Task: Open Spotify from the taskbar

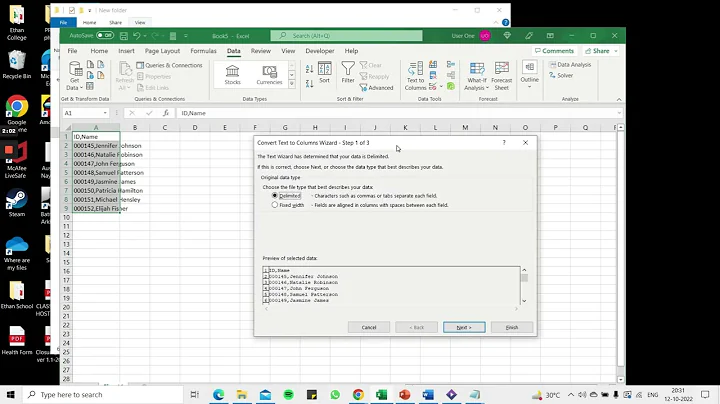Action: 288,395
